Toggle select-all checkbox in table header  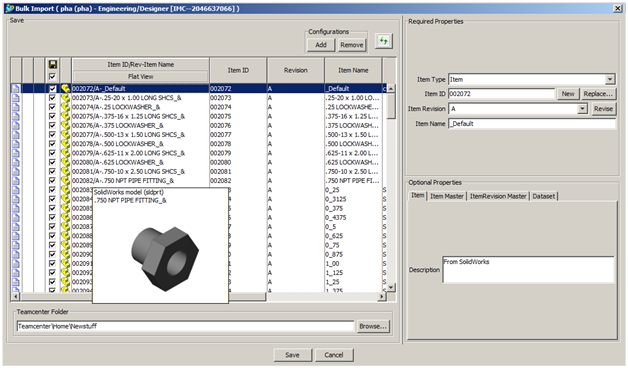[52, 76]
